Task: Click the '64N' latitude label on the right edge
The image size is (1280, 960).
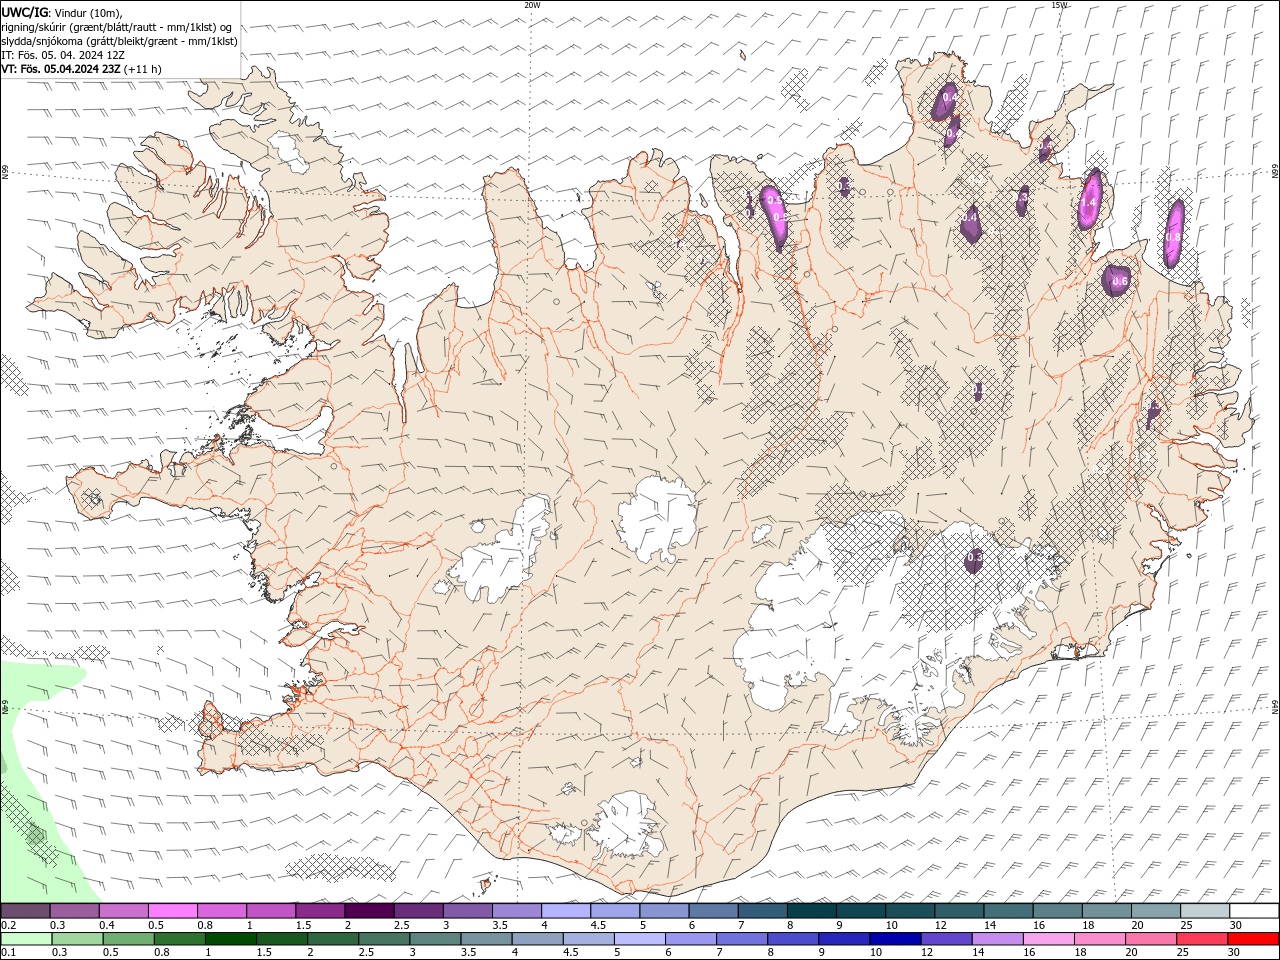Action: coord(1275,706)
